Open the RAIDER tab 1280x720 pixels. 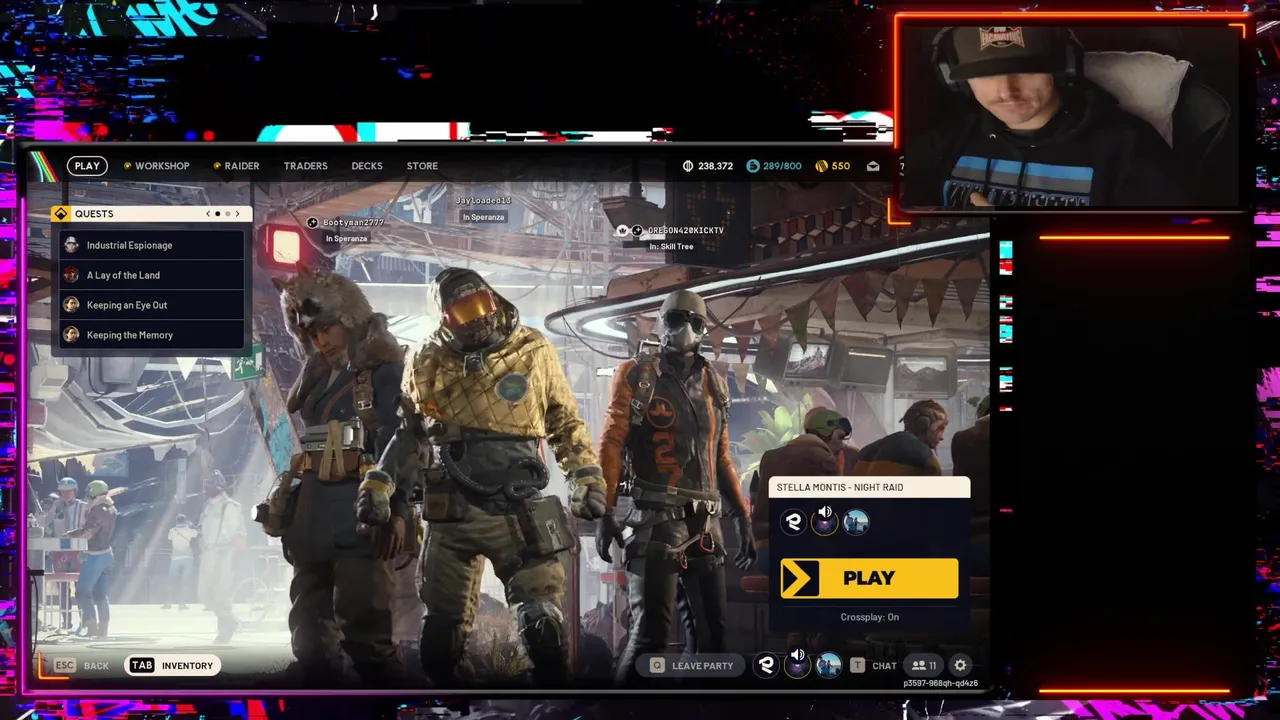tap(242, 166)
